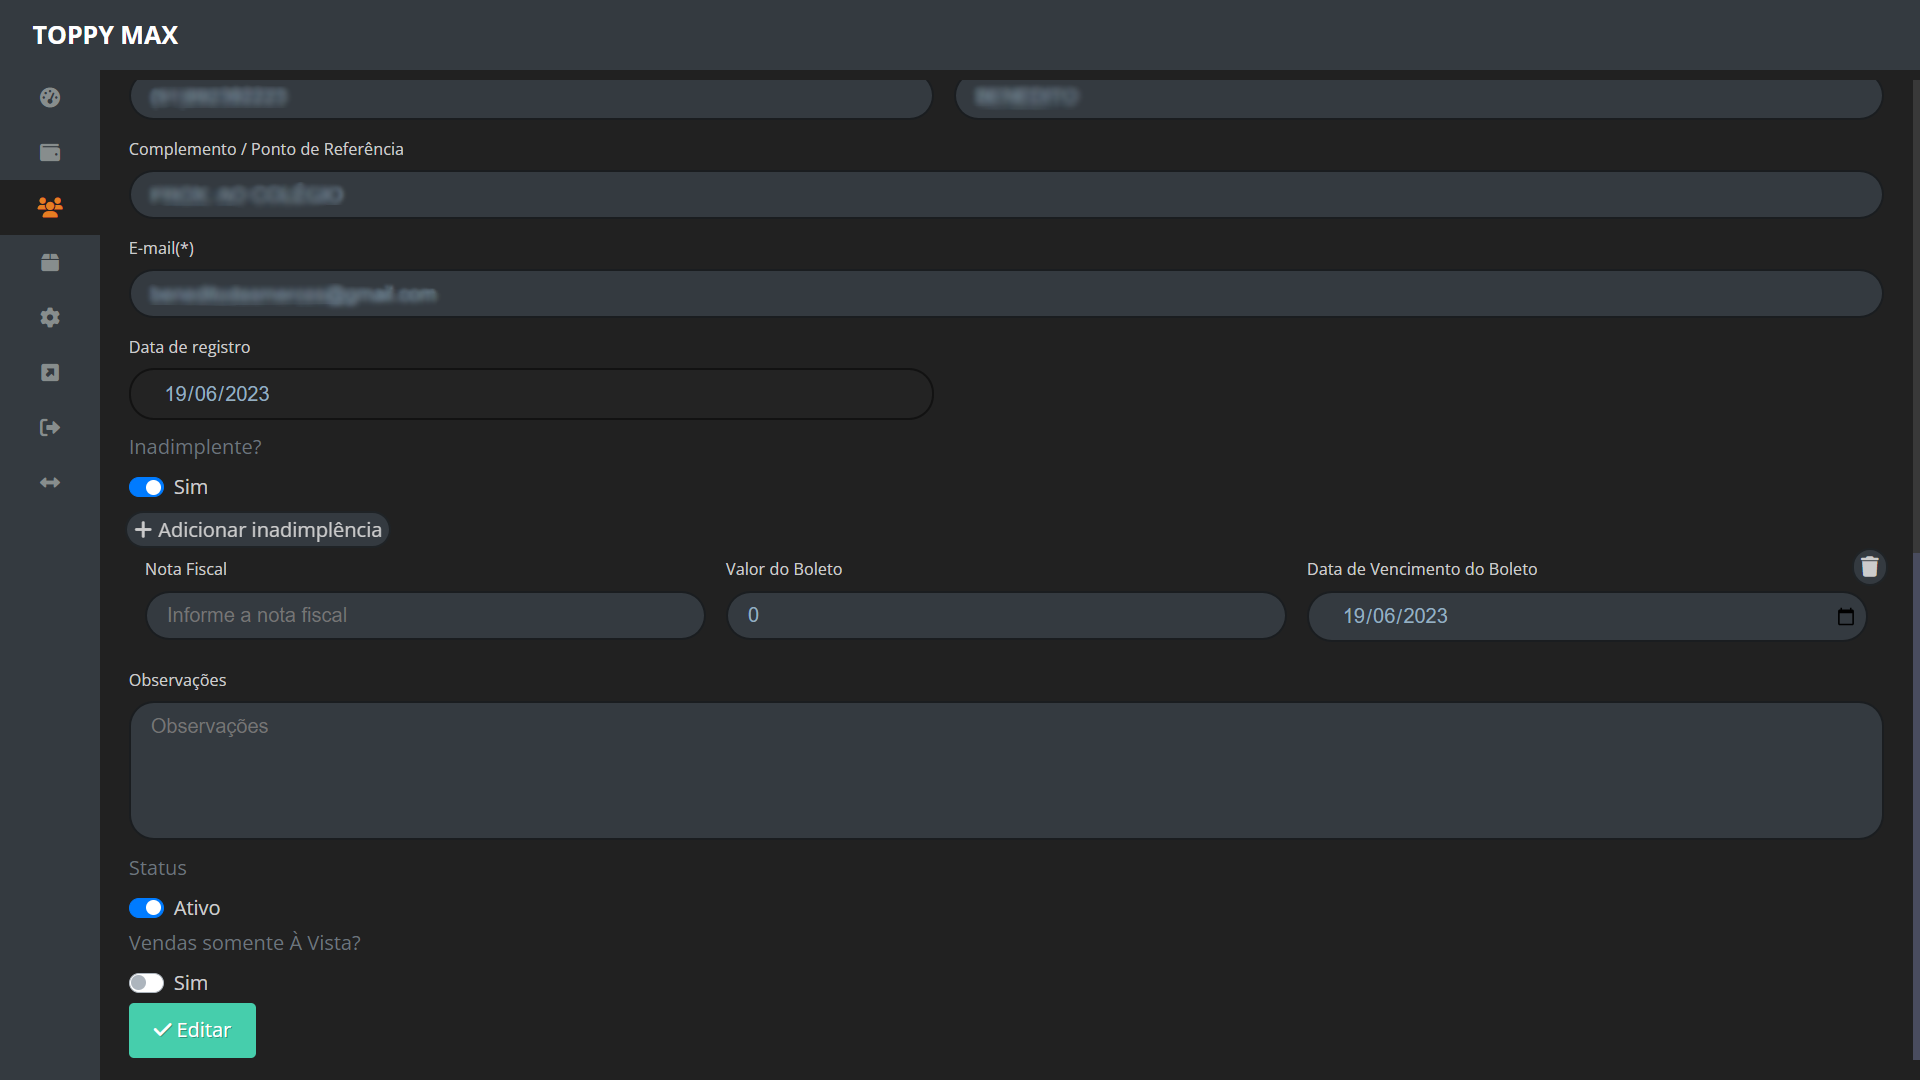Click the external link square sidebar icon

[x=50, y=372]
